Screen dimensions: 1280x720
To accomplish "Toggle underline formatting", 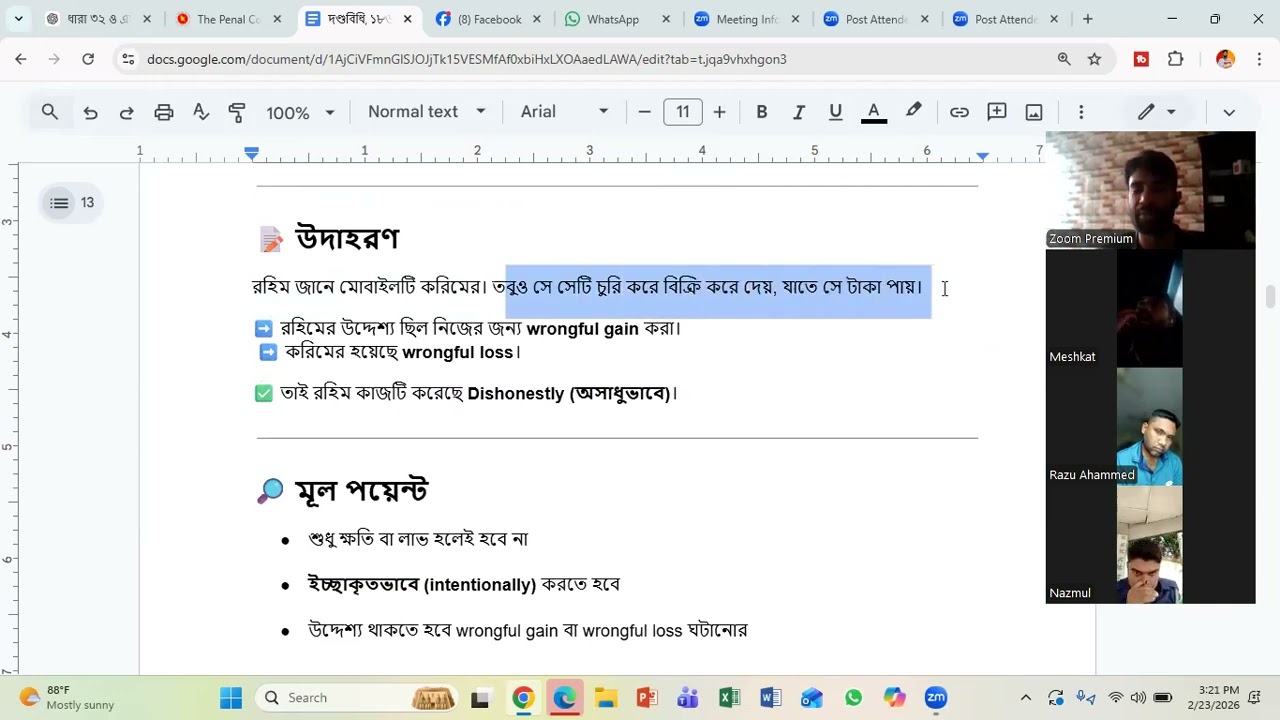I will click(x=836, y=112).
